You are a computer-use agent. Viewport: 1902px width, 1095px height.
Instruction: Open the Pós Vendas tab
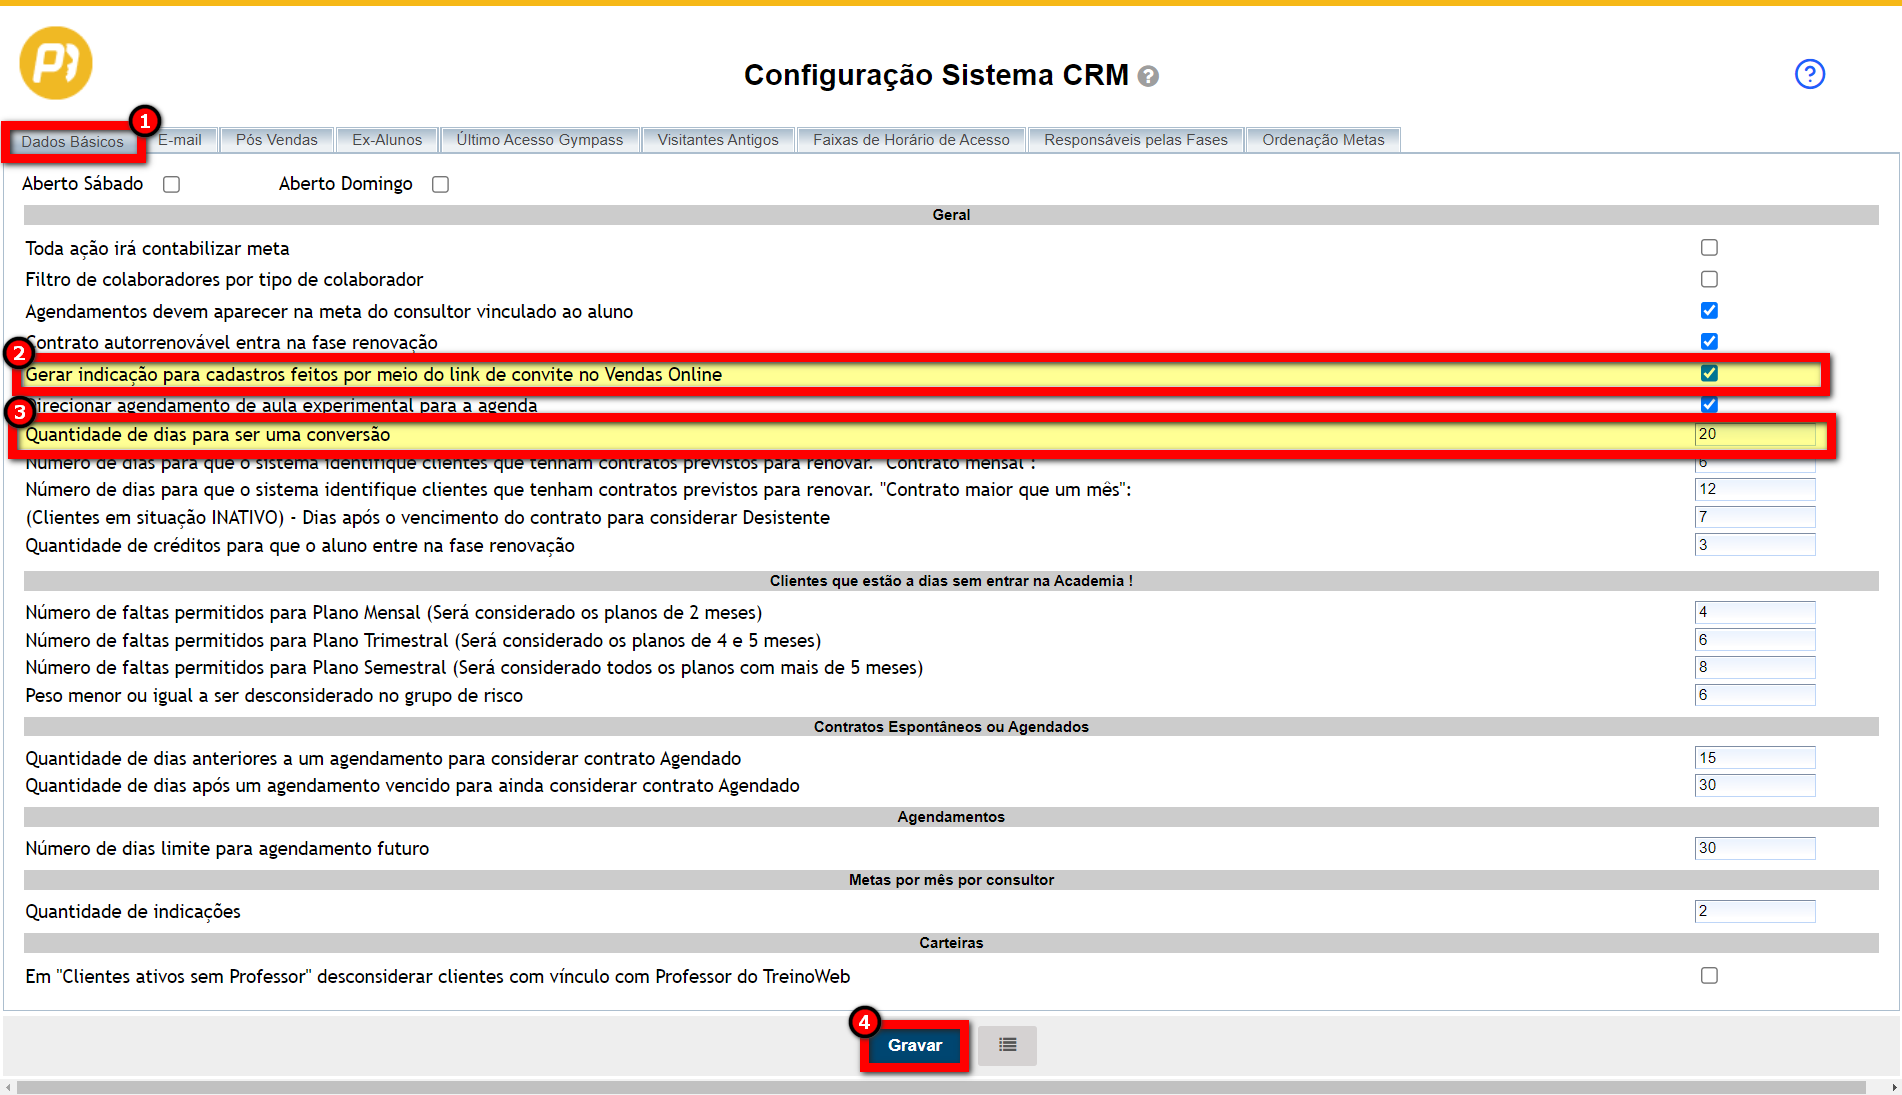point(276,140)
